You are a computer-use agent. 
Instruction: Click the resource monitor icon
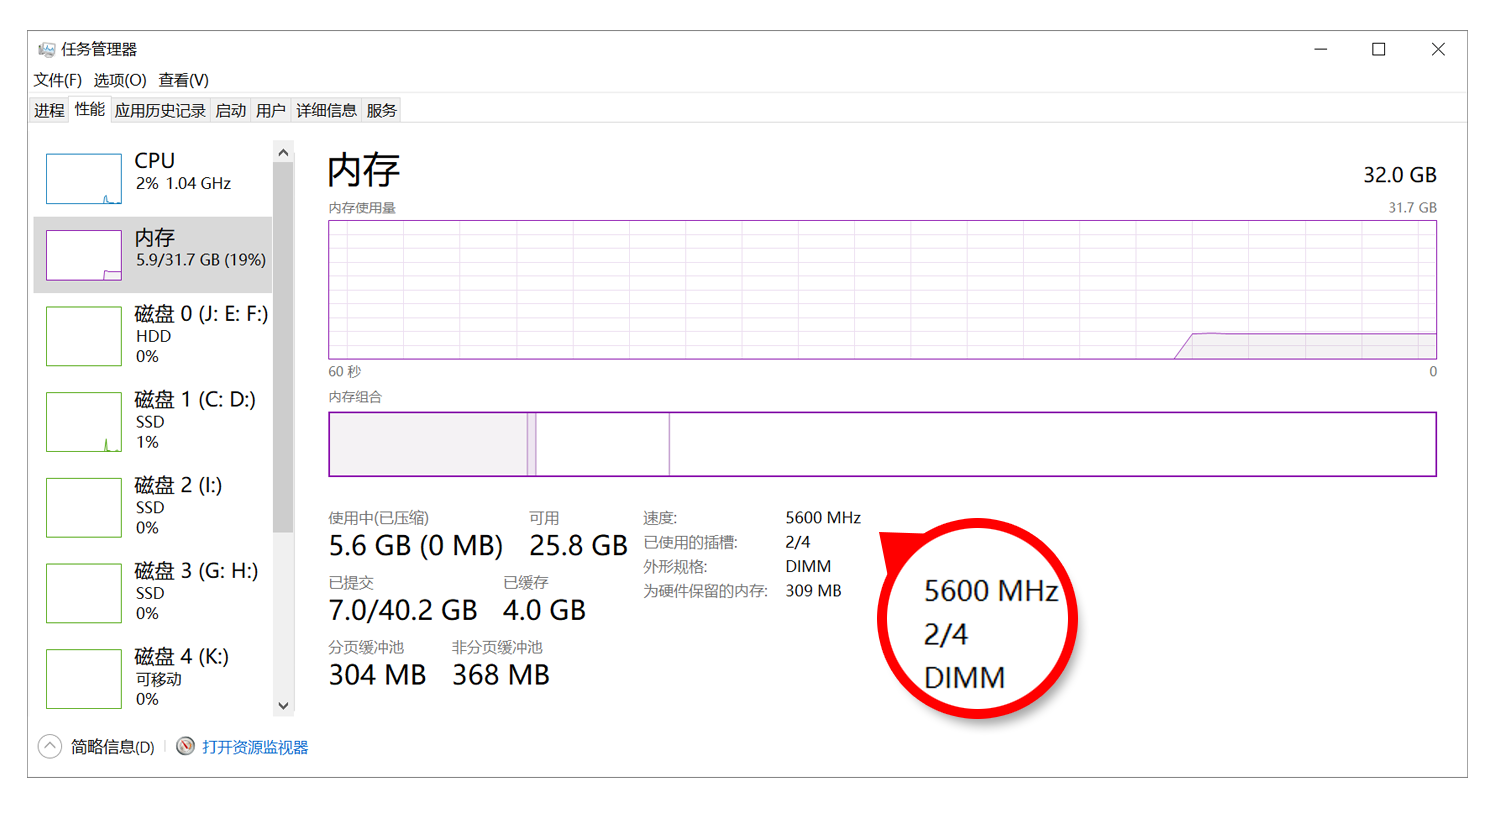(185, 747)
